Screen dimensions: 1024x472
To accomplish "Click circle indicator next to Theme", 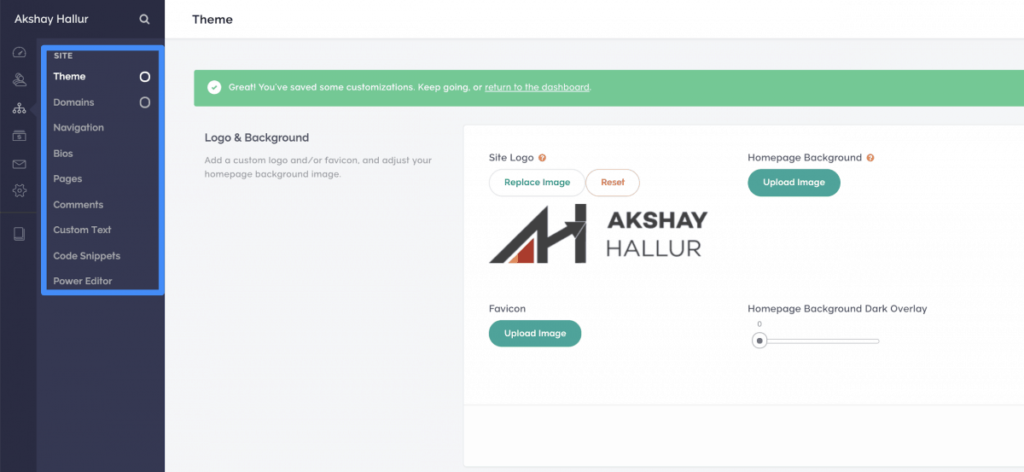I will [145, 76].
